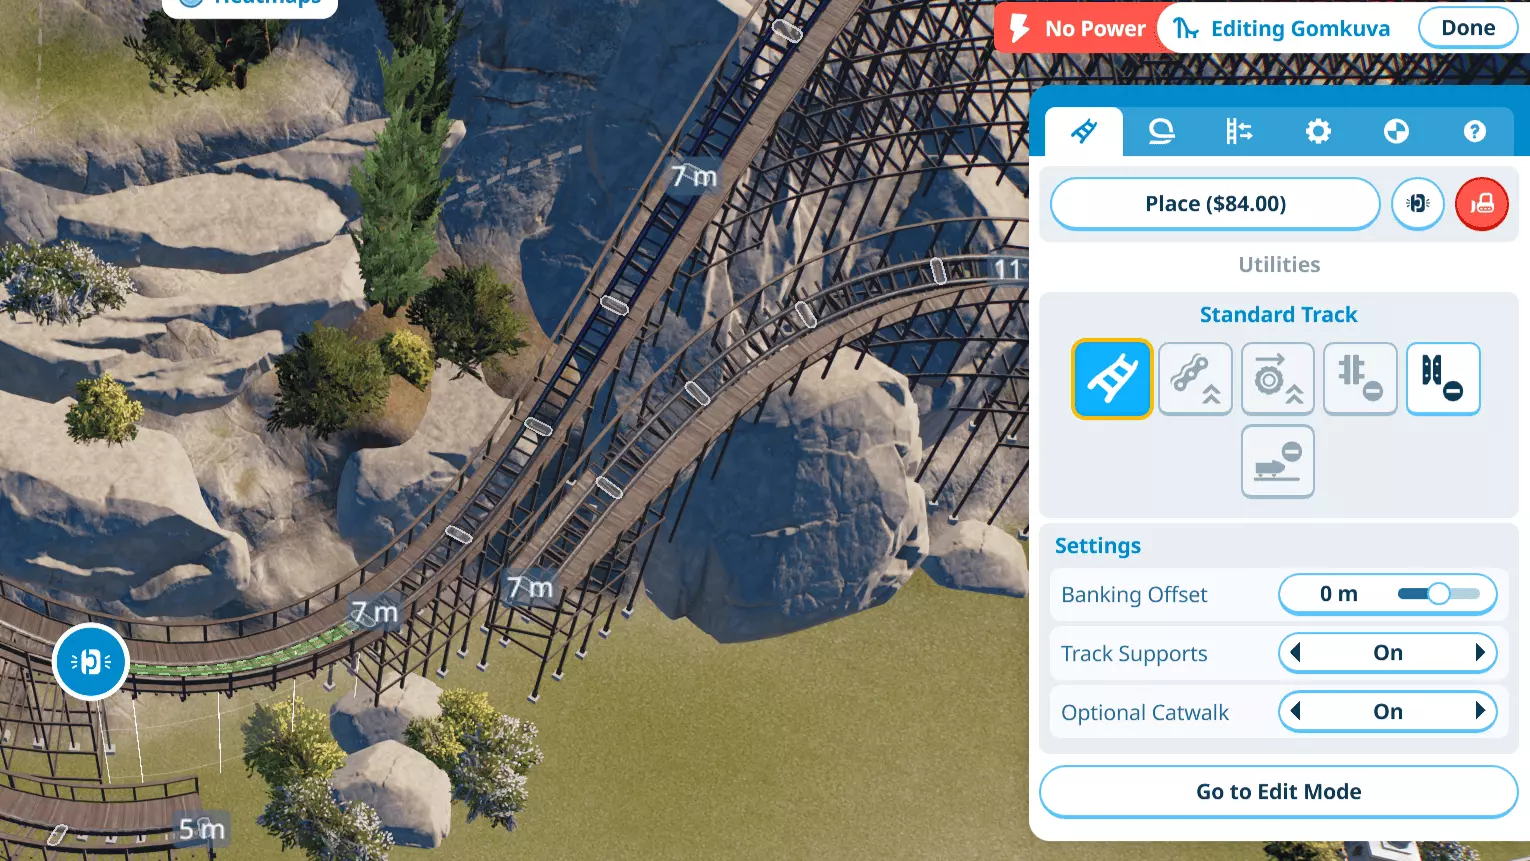Select the block brake track piece
Viewport: 1530px width, 861px height.
(x=1443, y=379)
